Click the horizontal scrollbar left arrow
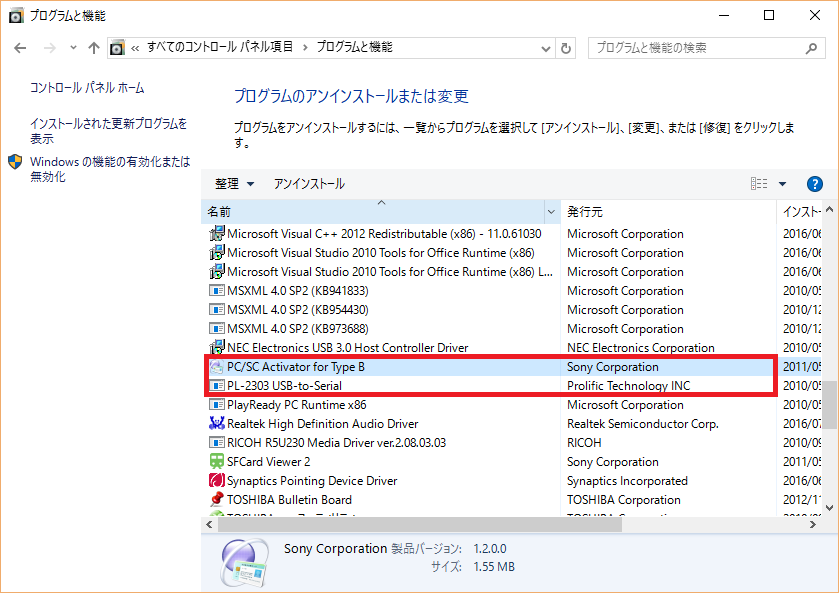Viewport: 839px width, 593px height. (209, 524)
